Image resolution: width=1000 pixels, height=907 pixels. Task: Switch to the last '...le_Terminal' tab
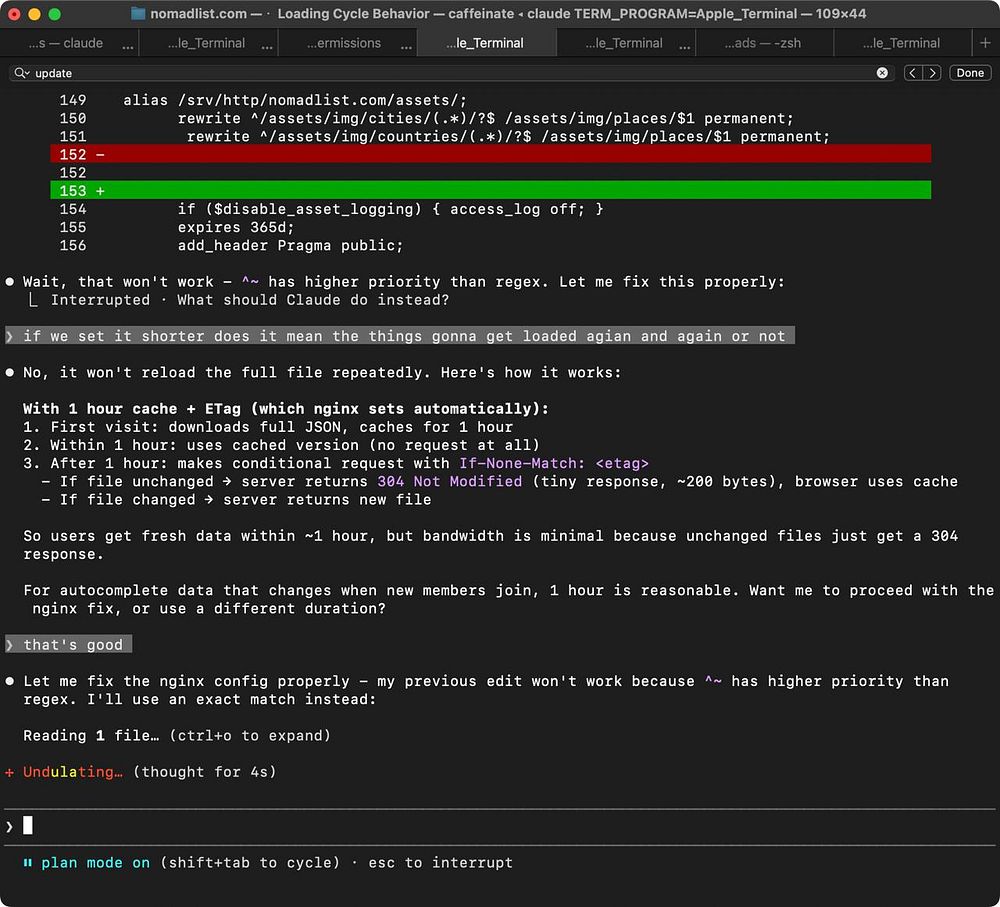(x=901, y=43)
